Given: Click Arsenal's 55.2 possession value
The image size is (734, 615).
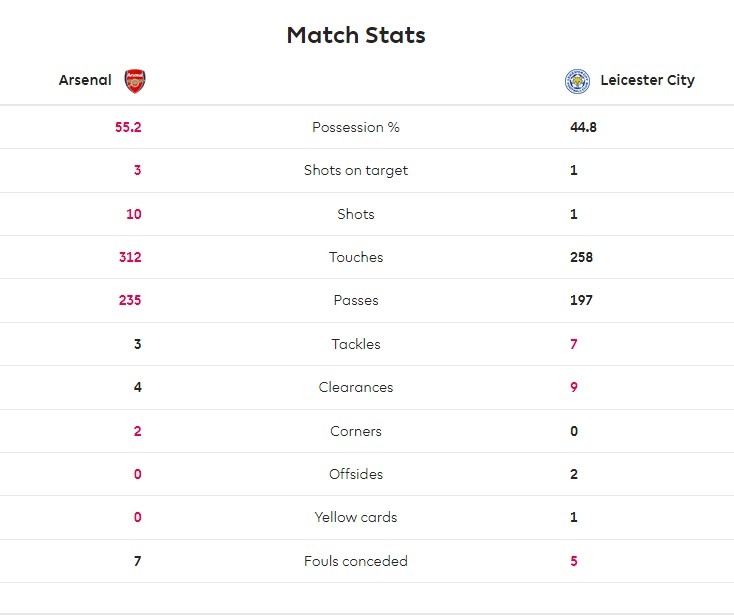Looking at the screenshot, I should [128, 127].
